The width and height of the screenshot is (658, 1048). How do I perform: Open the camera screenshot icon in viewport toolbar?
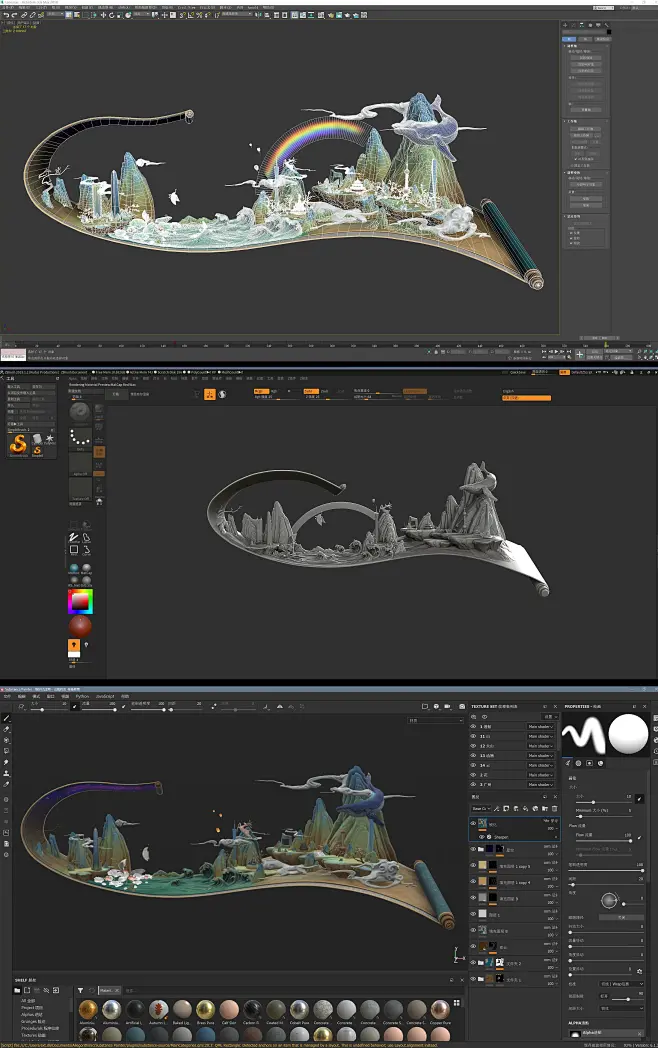(x=462, y=706)
